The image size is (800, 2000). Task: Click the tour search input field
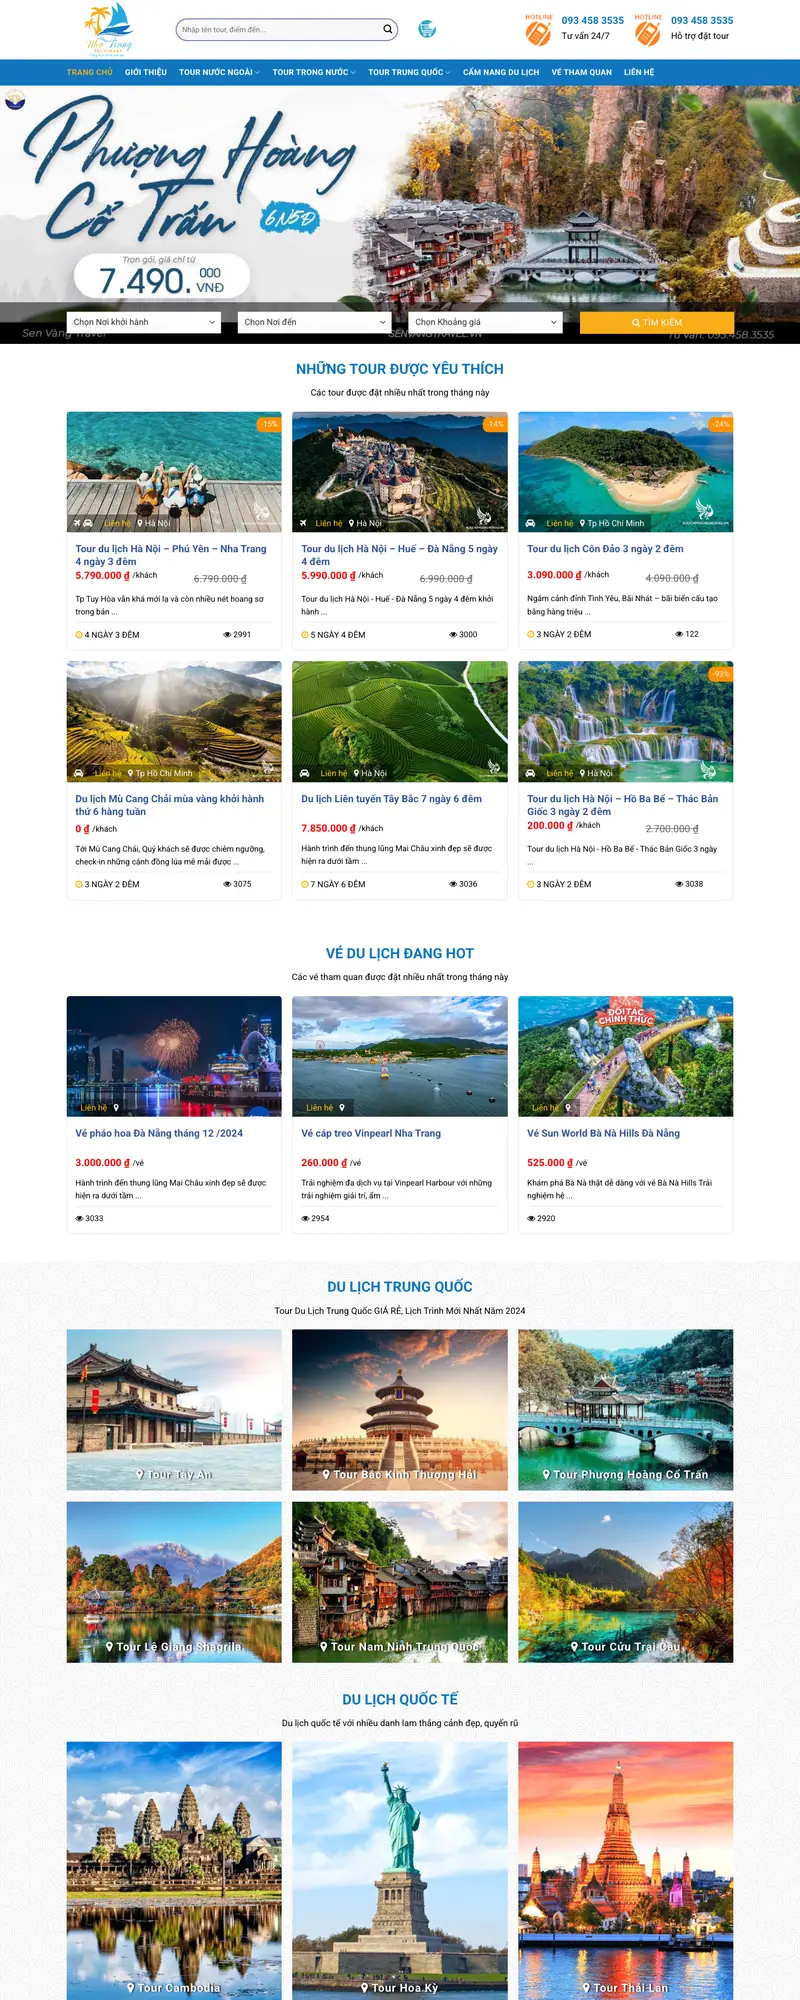pos(279,29)
